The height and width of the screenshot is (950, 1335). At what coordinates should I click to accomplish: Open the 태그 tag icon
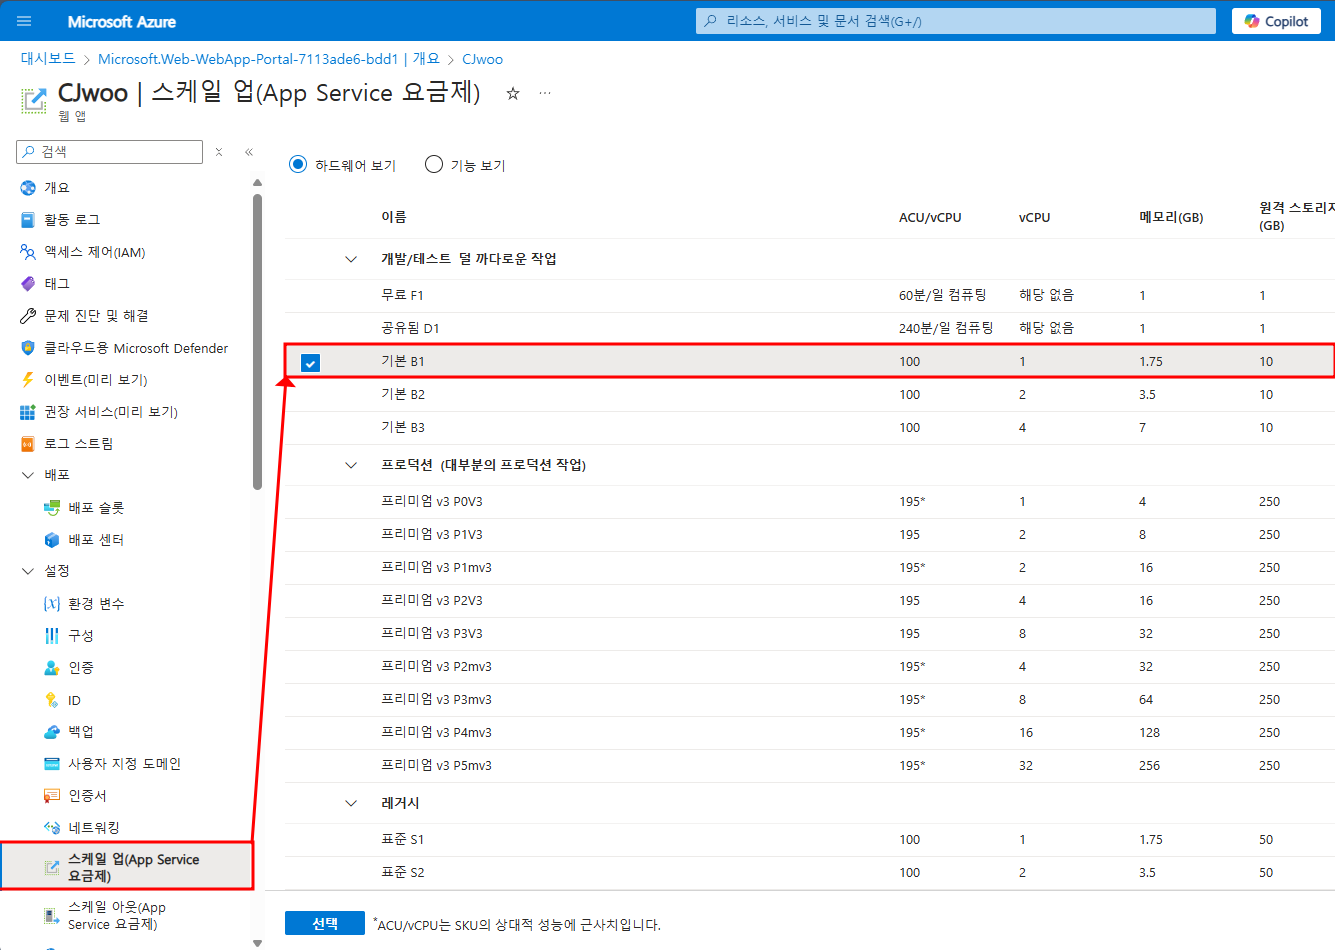pyautogui.click(x=28, y=284)
